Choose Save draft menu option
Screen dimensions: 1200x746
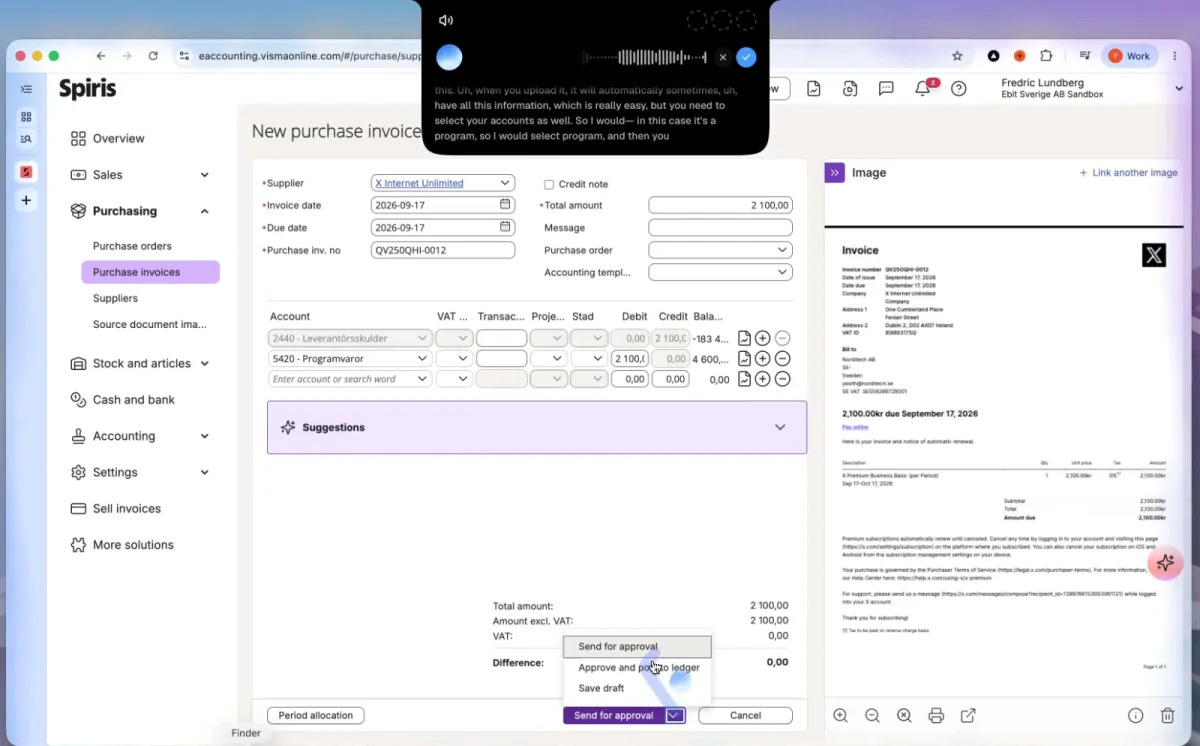pos(637,688)
